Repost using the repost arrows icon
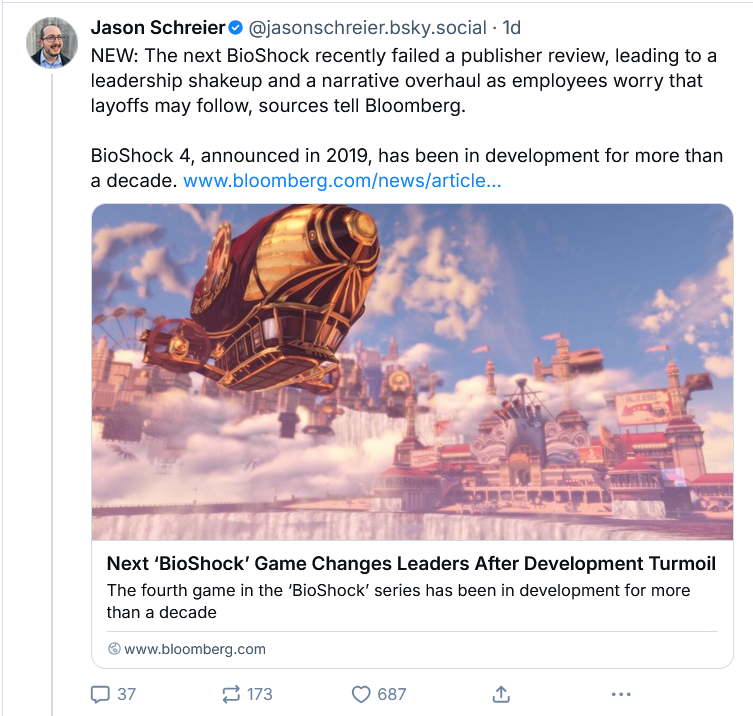Image resolution: width=753 pixels, height=716 pixels. (231, 694)
